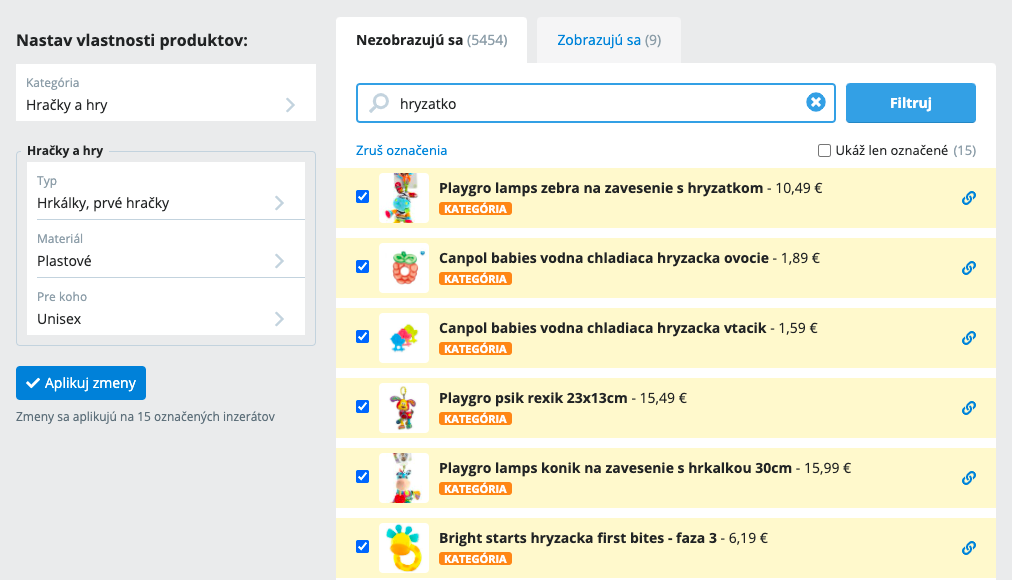The image size is (1012, 580).
Task: Open the Pre koho Unisex dropdown
Action: (x=166, y=307)
